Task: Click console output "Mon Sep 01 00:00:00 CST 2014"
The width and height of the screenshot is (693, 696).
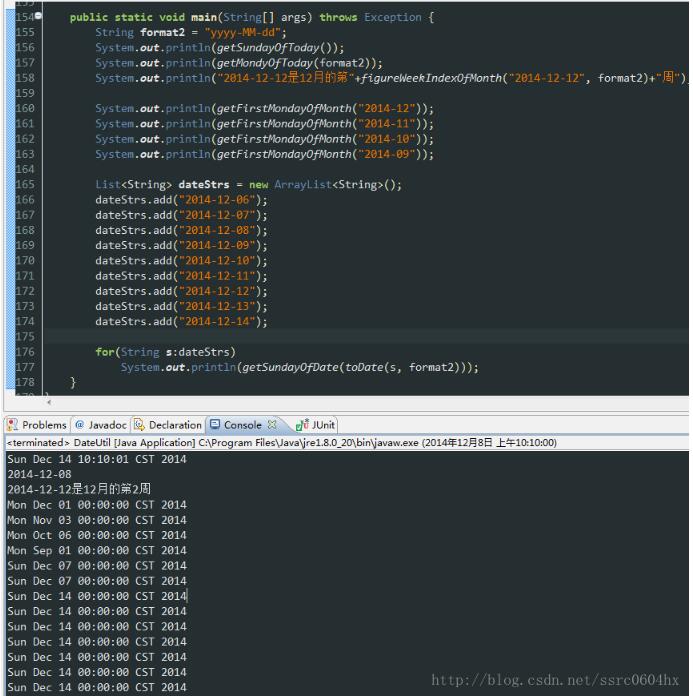Action: (x=97, y=550)
